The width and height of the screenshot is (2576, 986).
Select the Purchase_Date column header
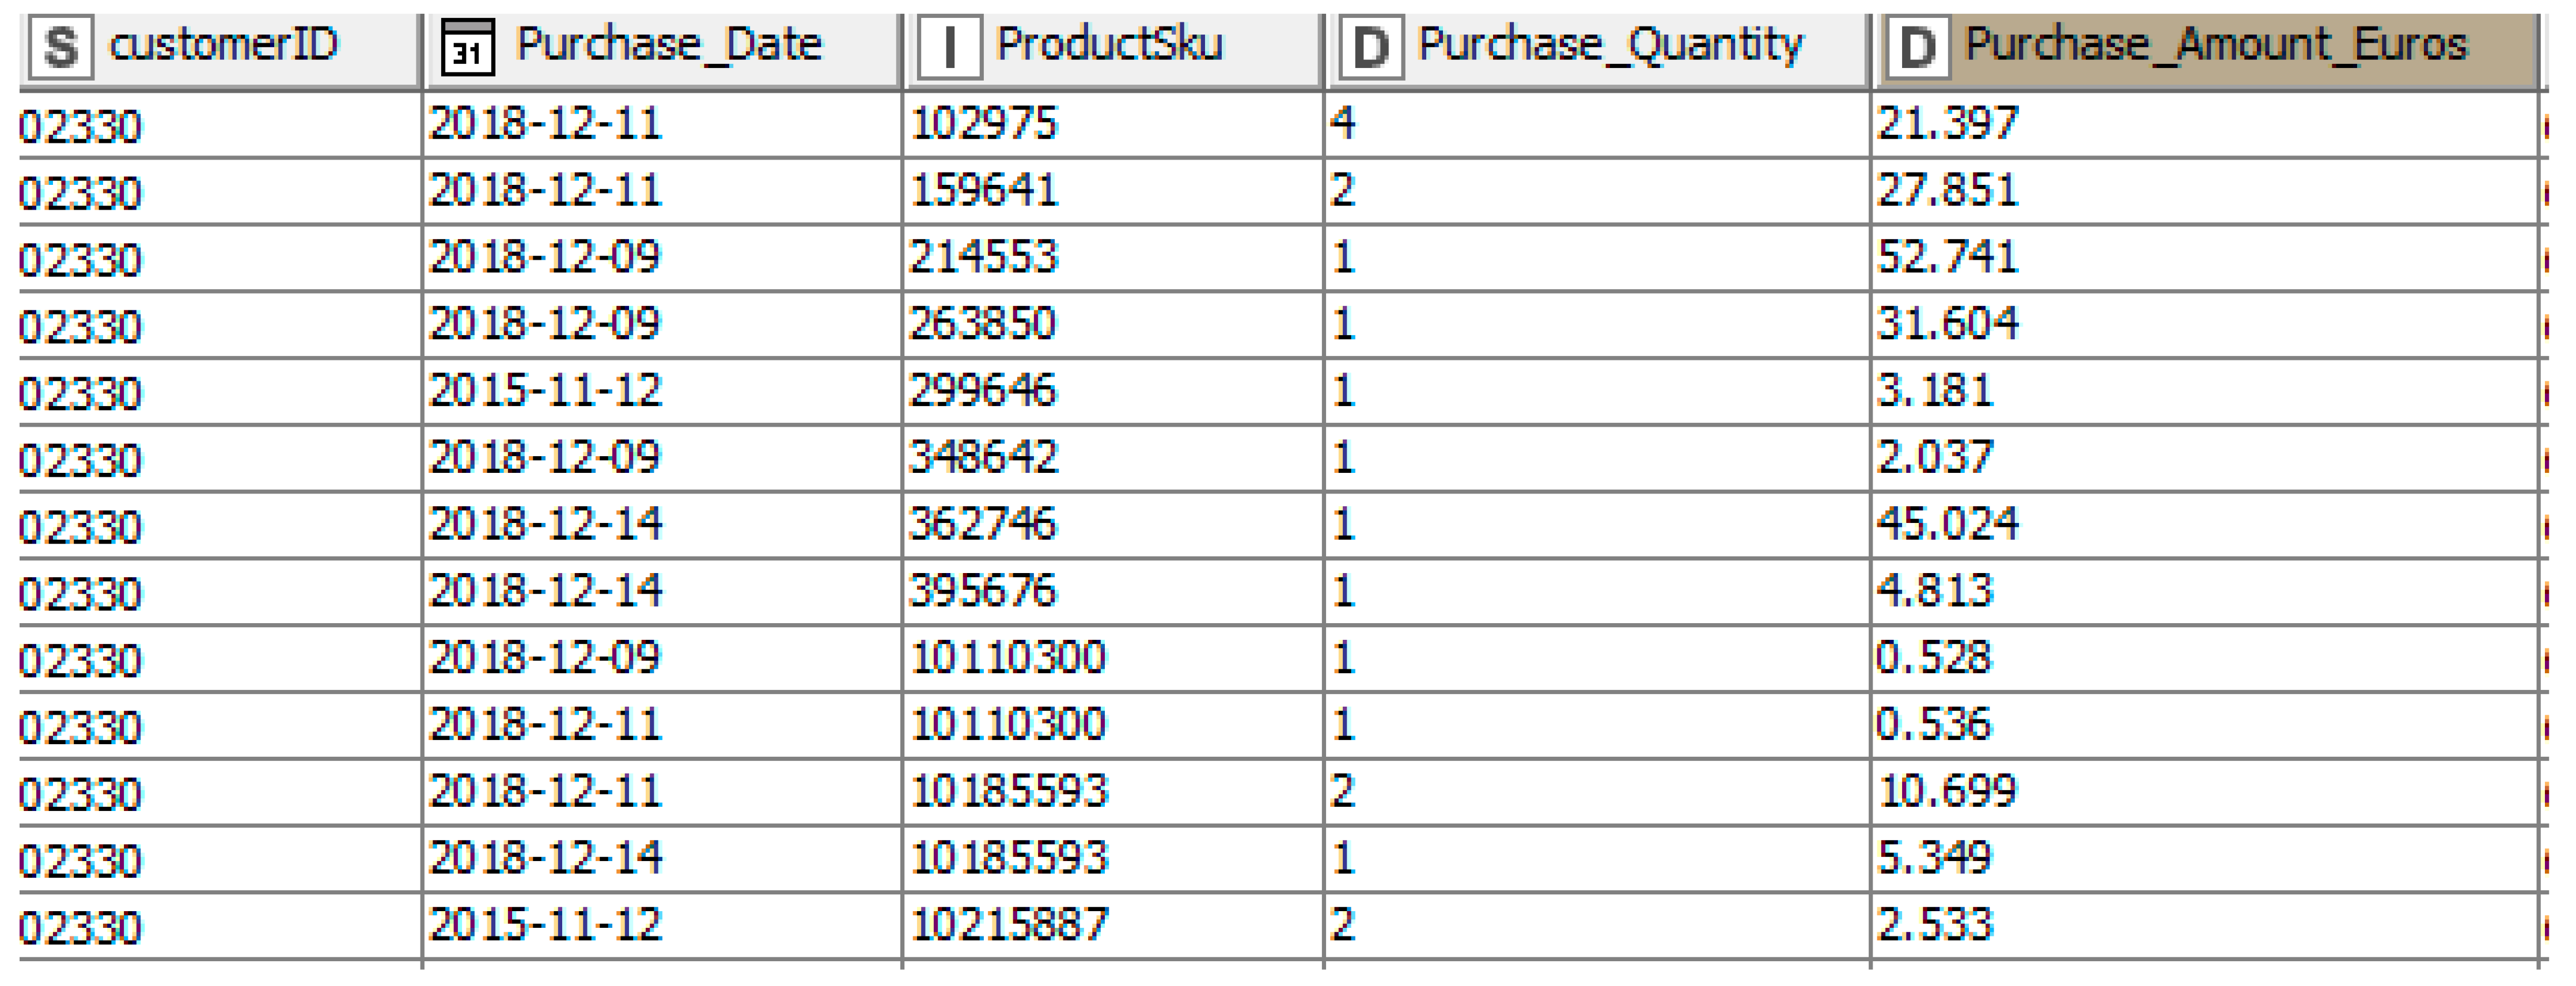668,45
